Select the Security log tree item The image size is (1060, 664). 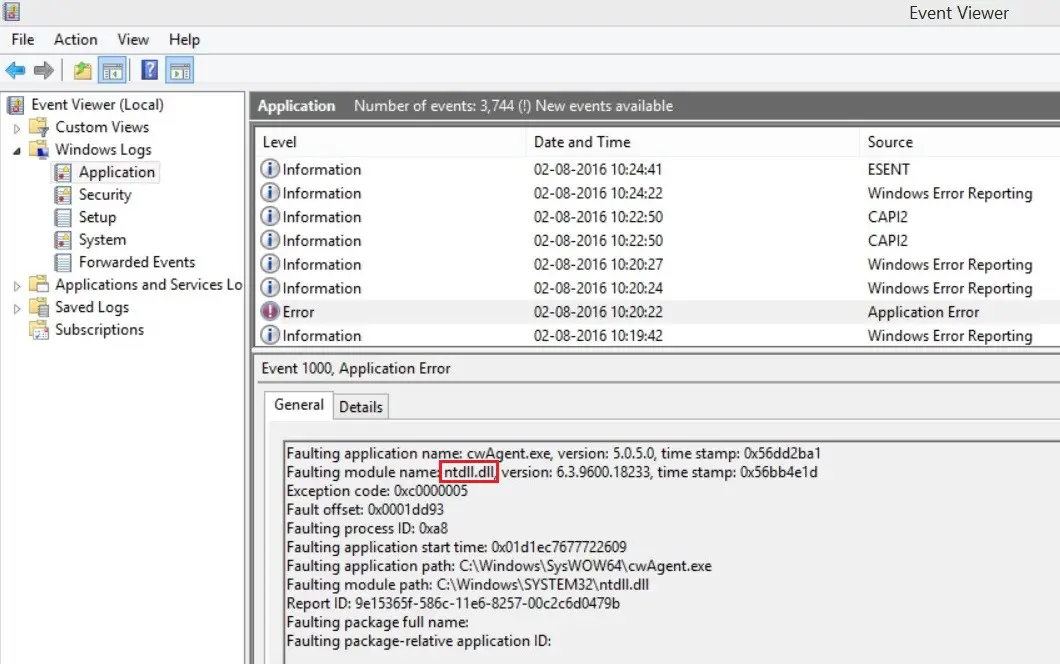[105, 195]
